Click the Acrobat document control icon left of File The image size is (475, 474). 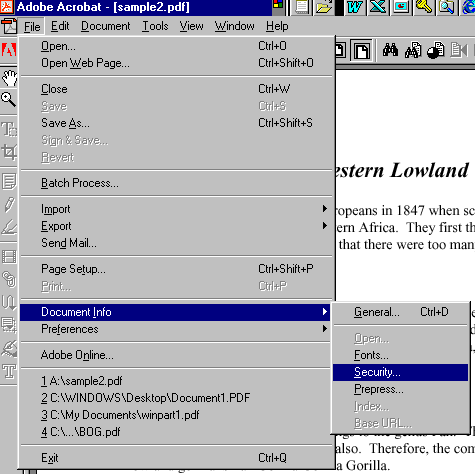(9, 26)
